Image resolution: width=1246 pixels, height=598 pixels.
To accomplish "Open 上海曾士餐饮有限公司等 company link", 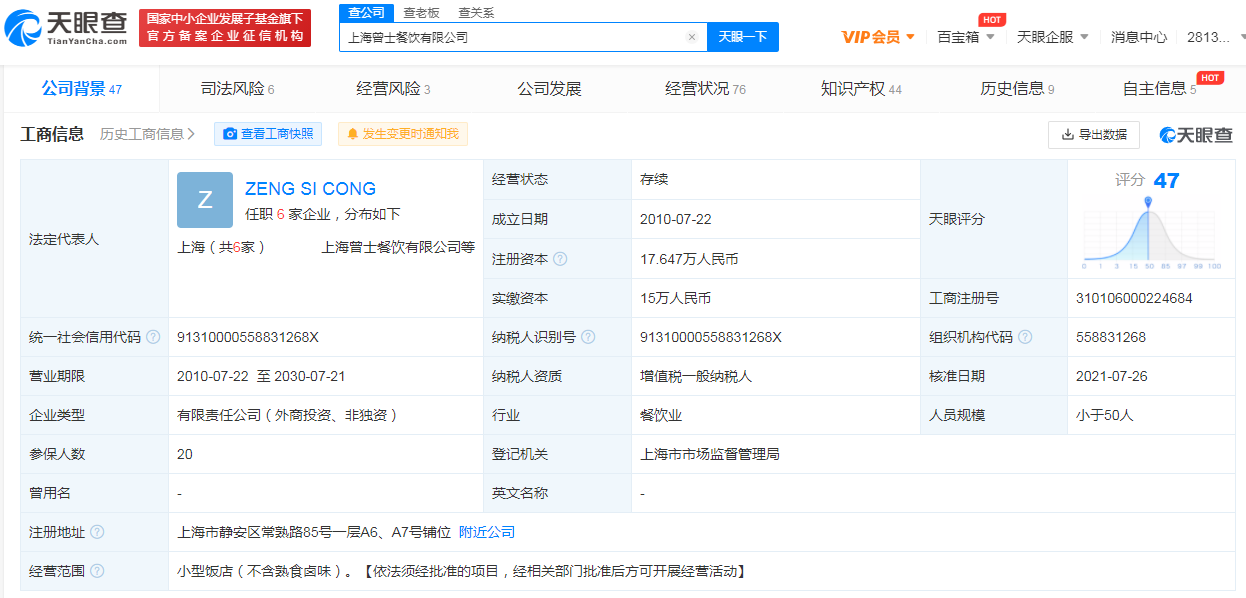I will click(x=398, y=247).
